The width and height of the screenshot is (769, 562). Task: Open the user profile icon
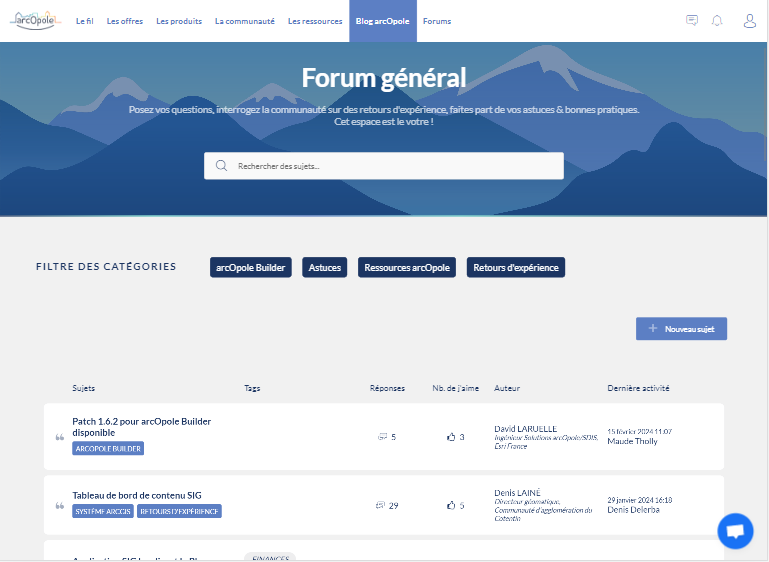pyautogui.click(x=749, y=21)
